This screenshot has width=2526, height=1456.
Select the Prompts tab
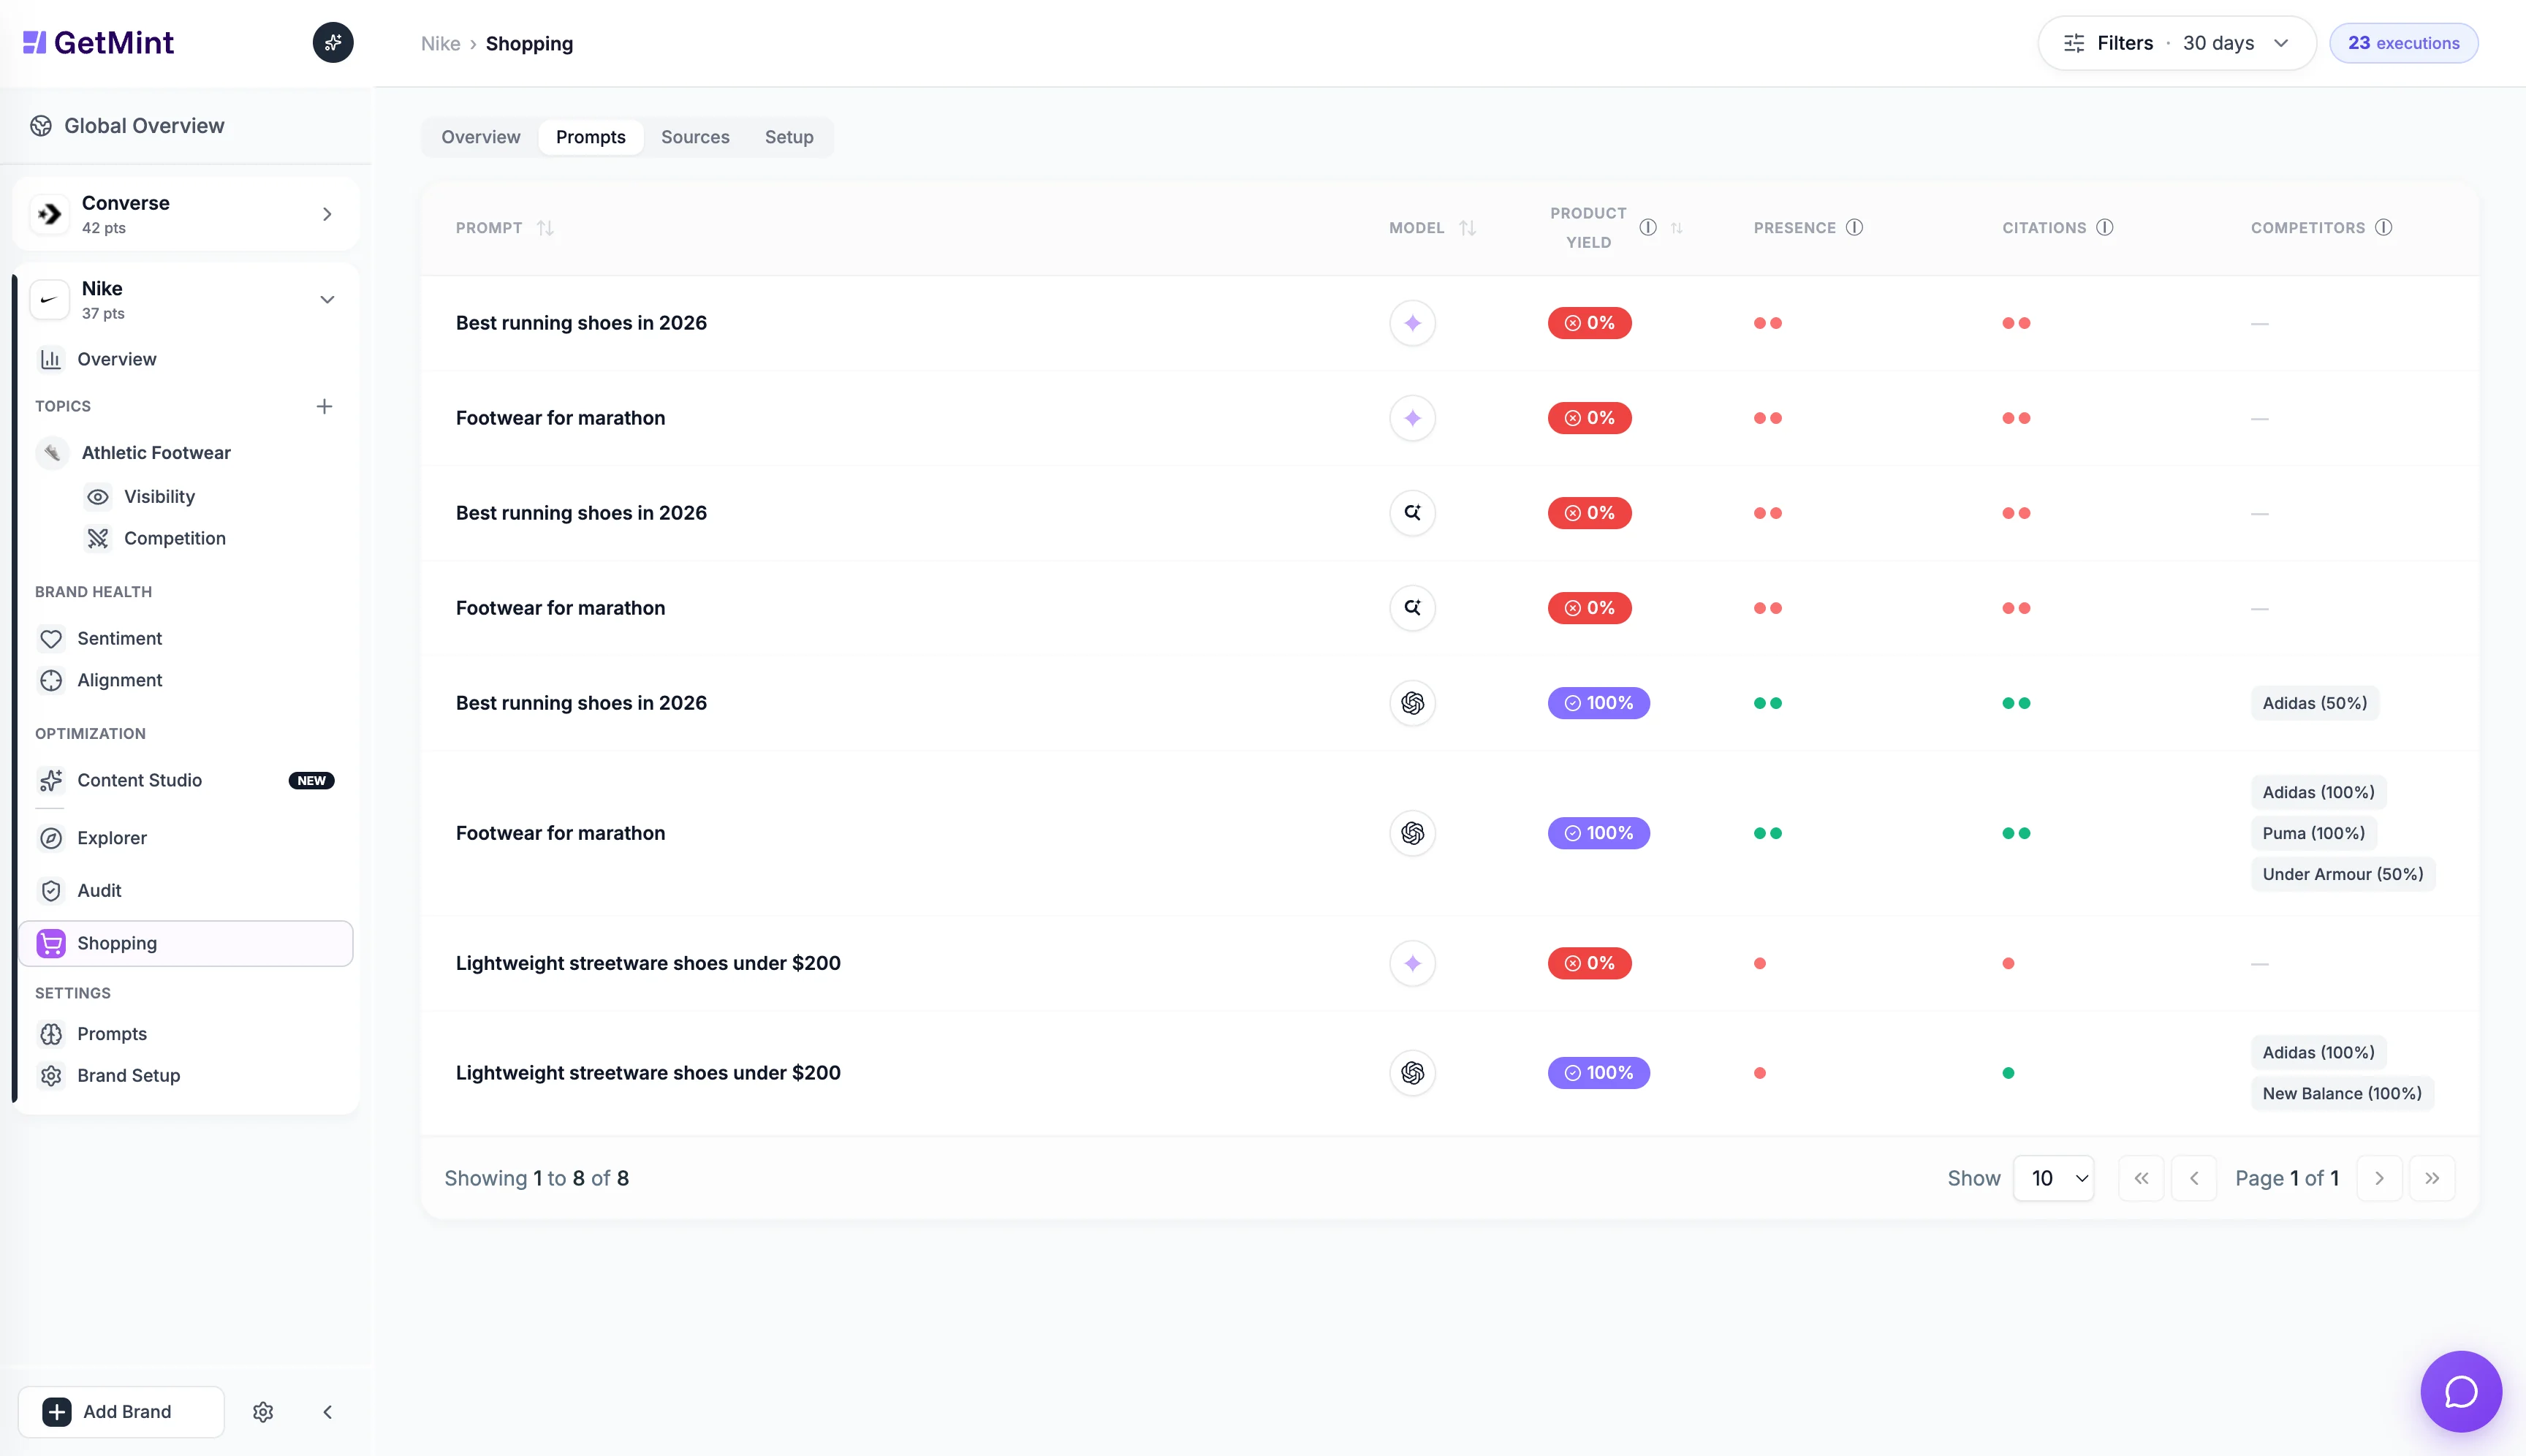(x=591, y=137)
